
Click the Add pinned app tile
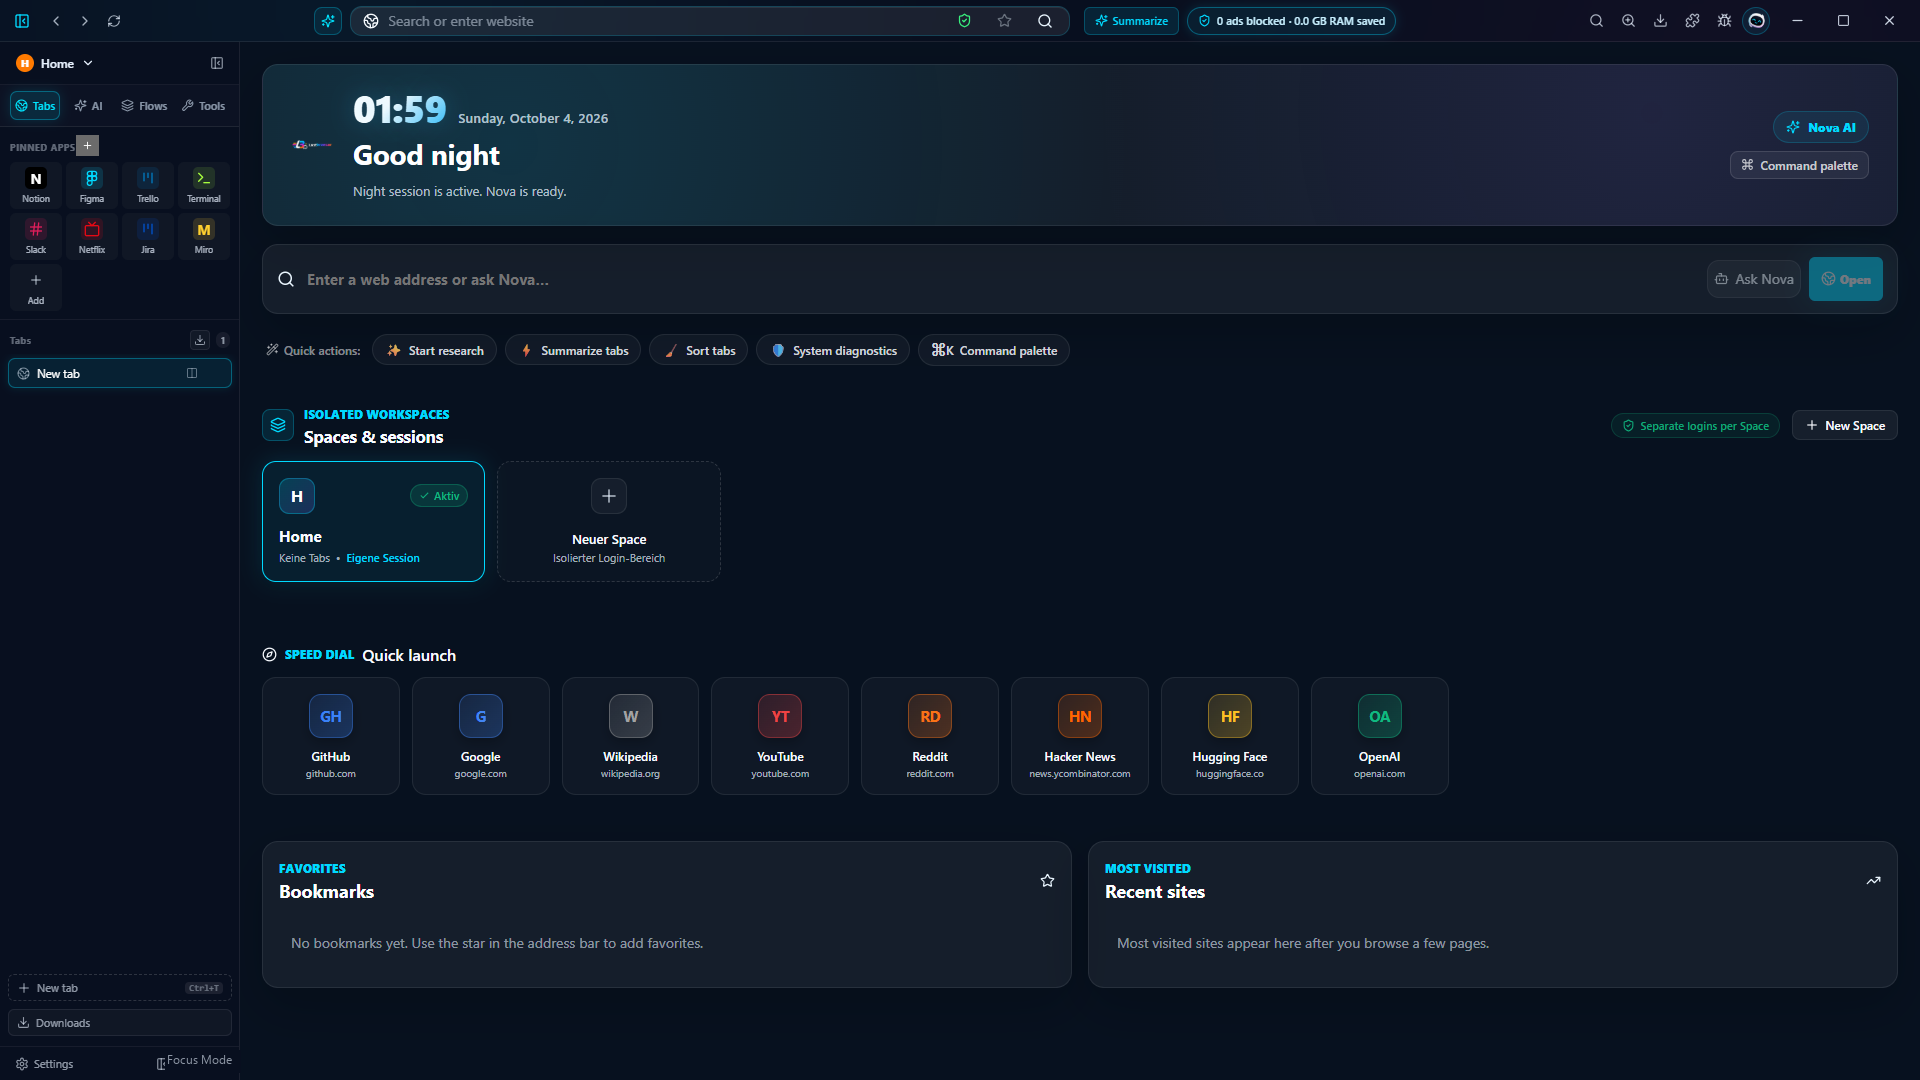tap(36, 287)
